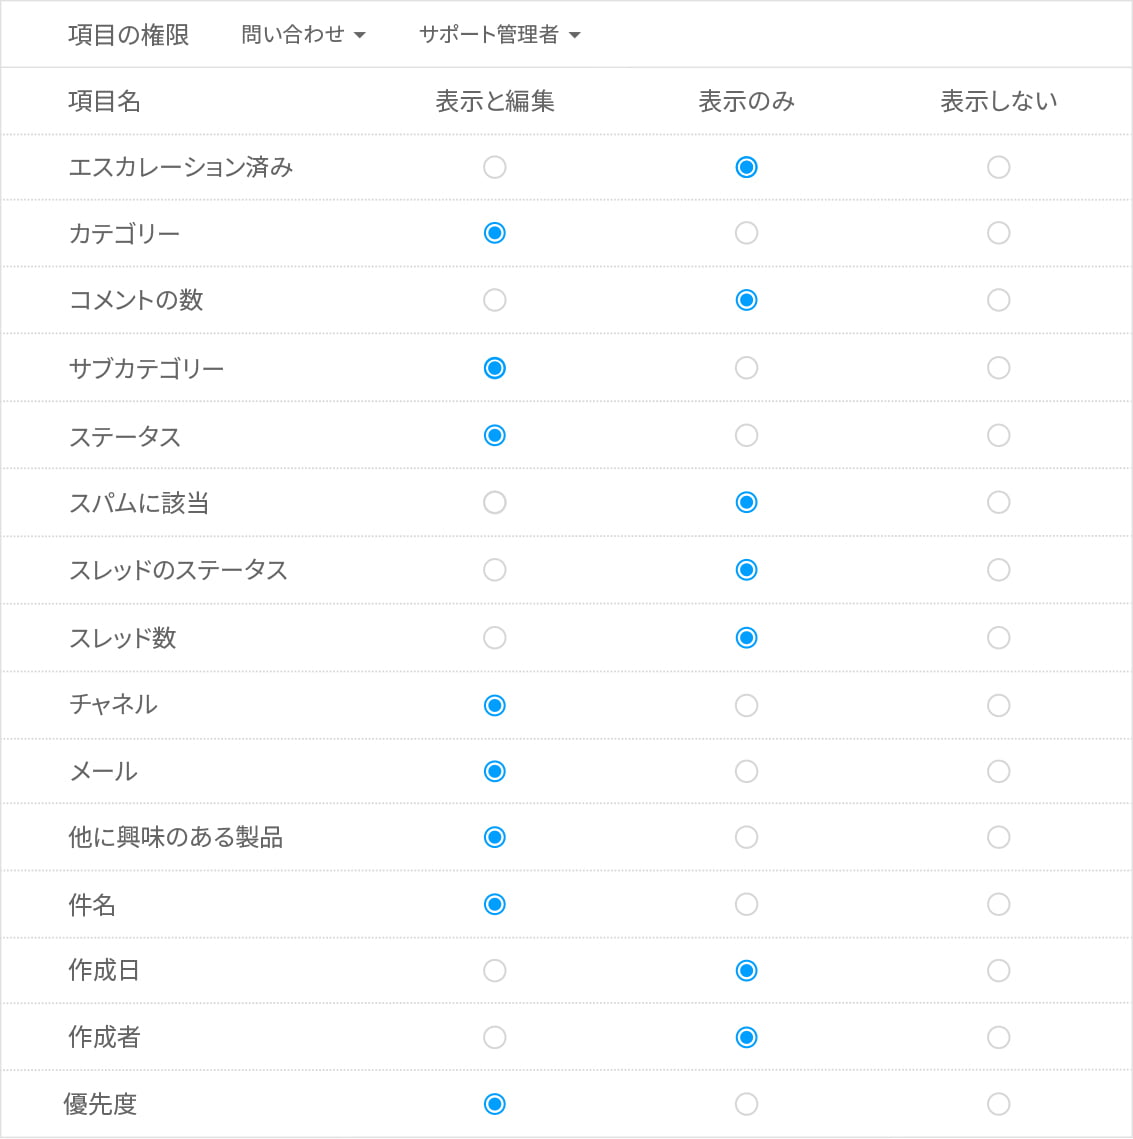Viewport: 1133px width, 1139px height.
Task: Set 作成日 to 表示と編集
Action: click(495, 970)
